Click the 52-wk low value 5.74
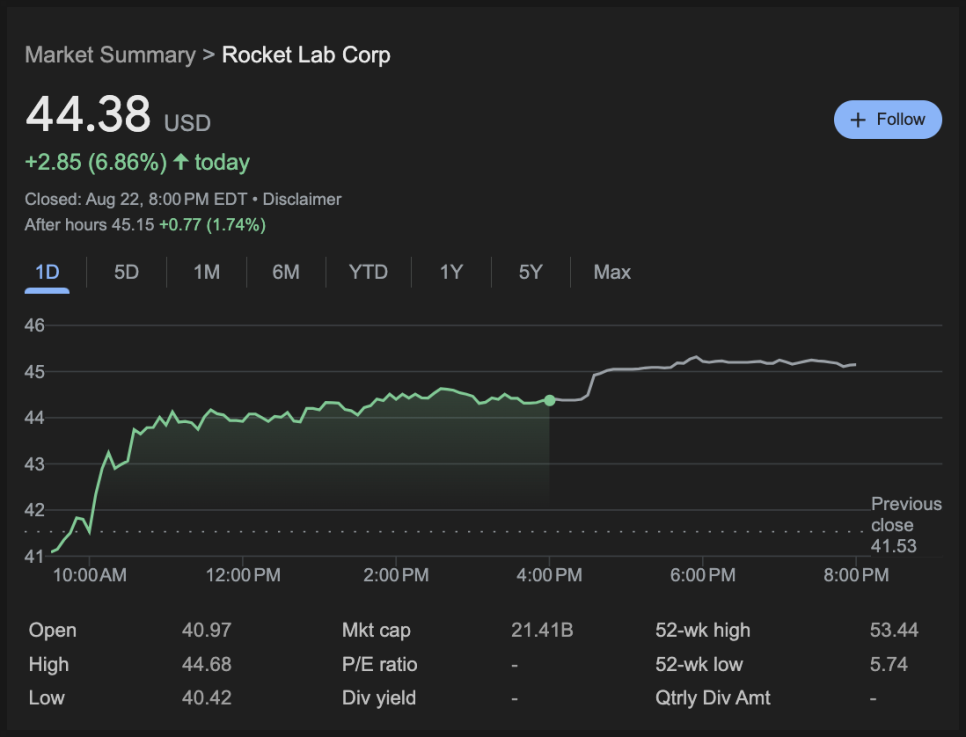 coord(889,664)
